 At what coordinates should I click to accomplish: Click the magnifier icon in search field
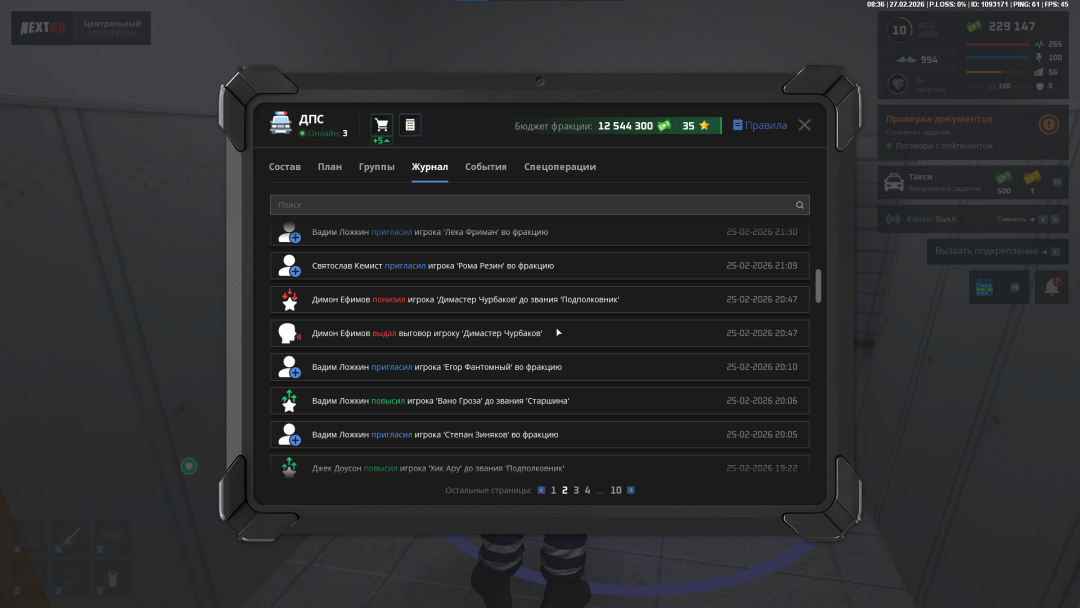[799, 205]
